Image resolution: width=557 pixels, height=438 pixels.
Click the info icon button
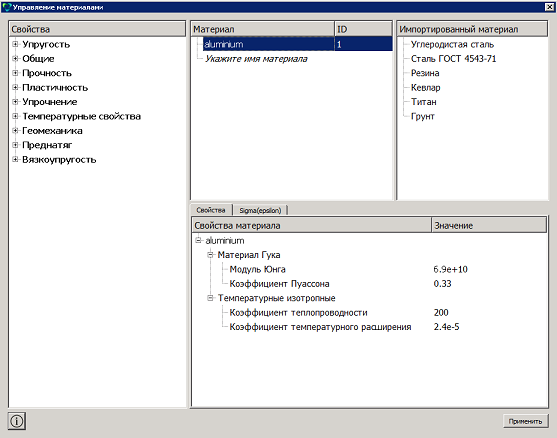pos(17,421)
